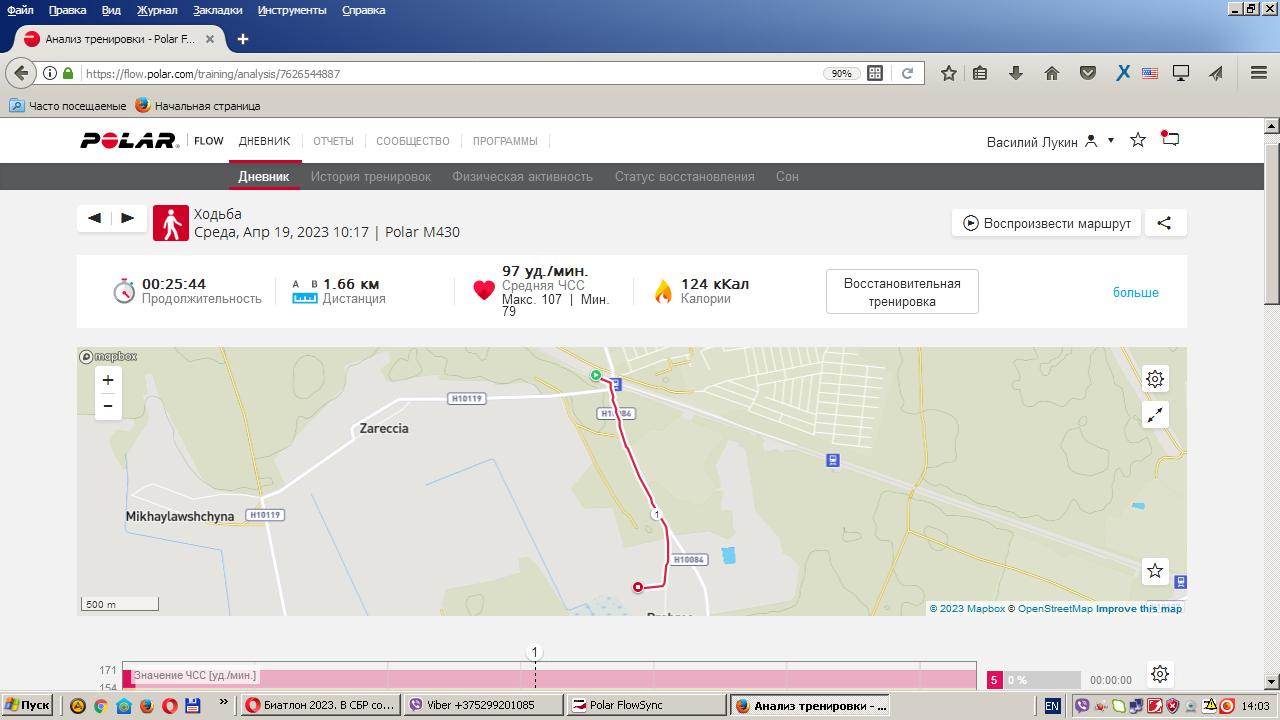Switch to Viber taskbar window
The width and height of the screenshot is (1280, 720).
pos(483,705)
